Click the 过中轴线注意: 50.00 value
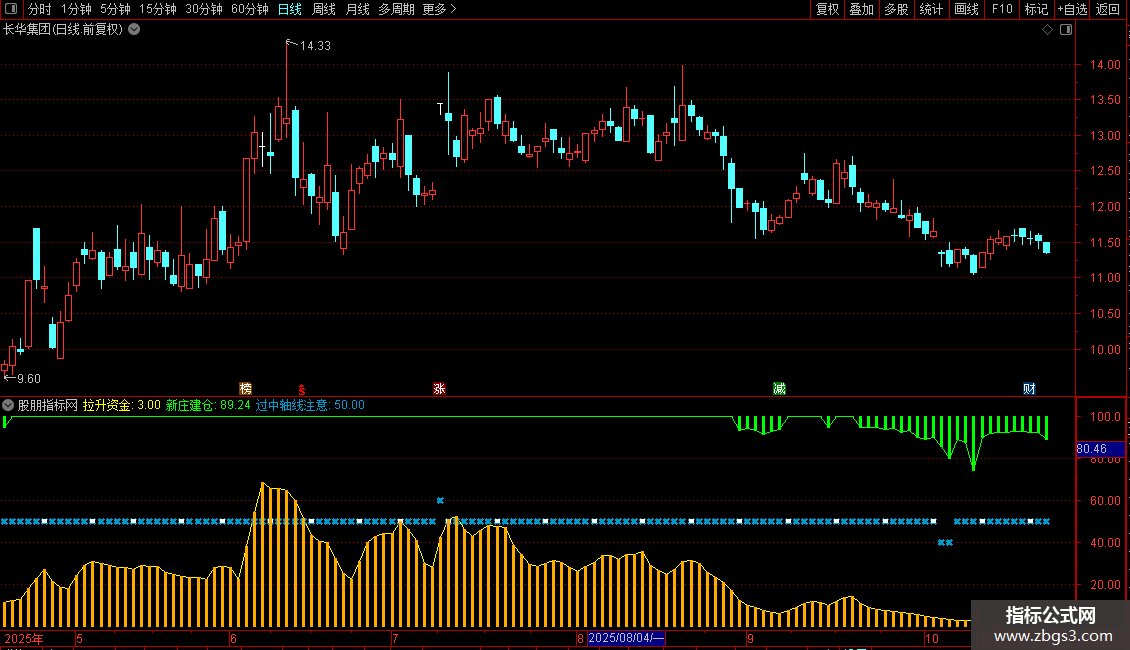The width and height of the screenshot is (1130, 650). (x=310, y=405)
